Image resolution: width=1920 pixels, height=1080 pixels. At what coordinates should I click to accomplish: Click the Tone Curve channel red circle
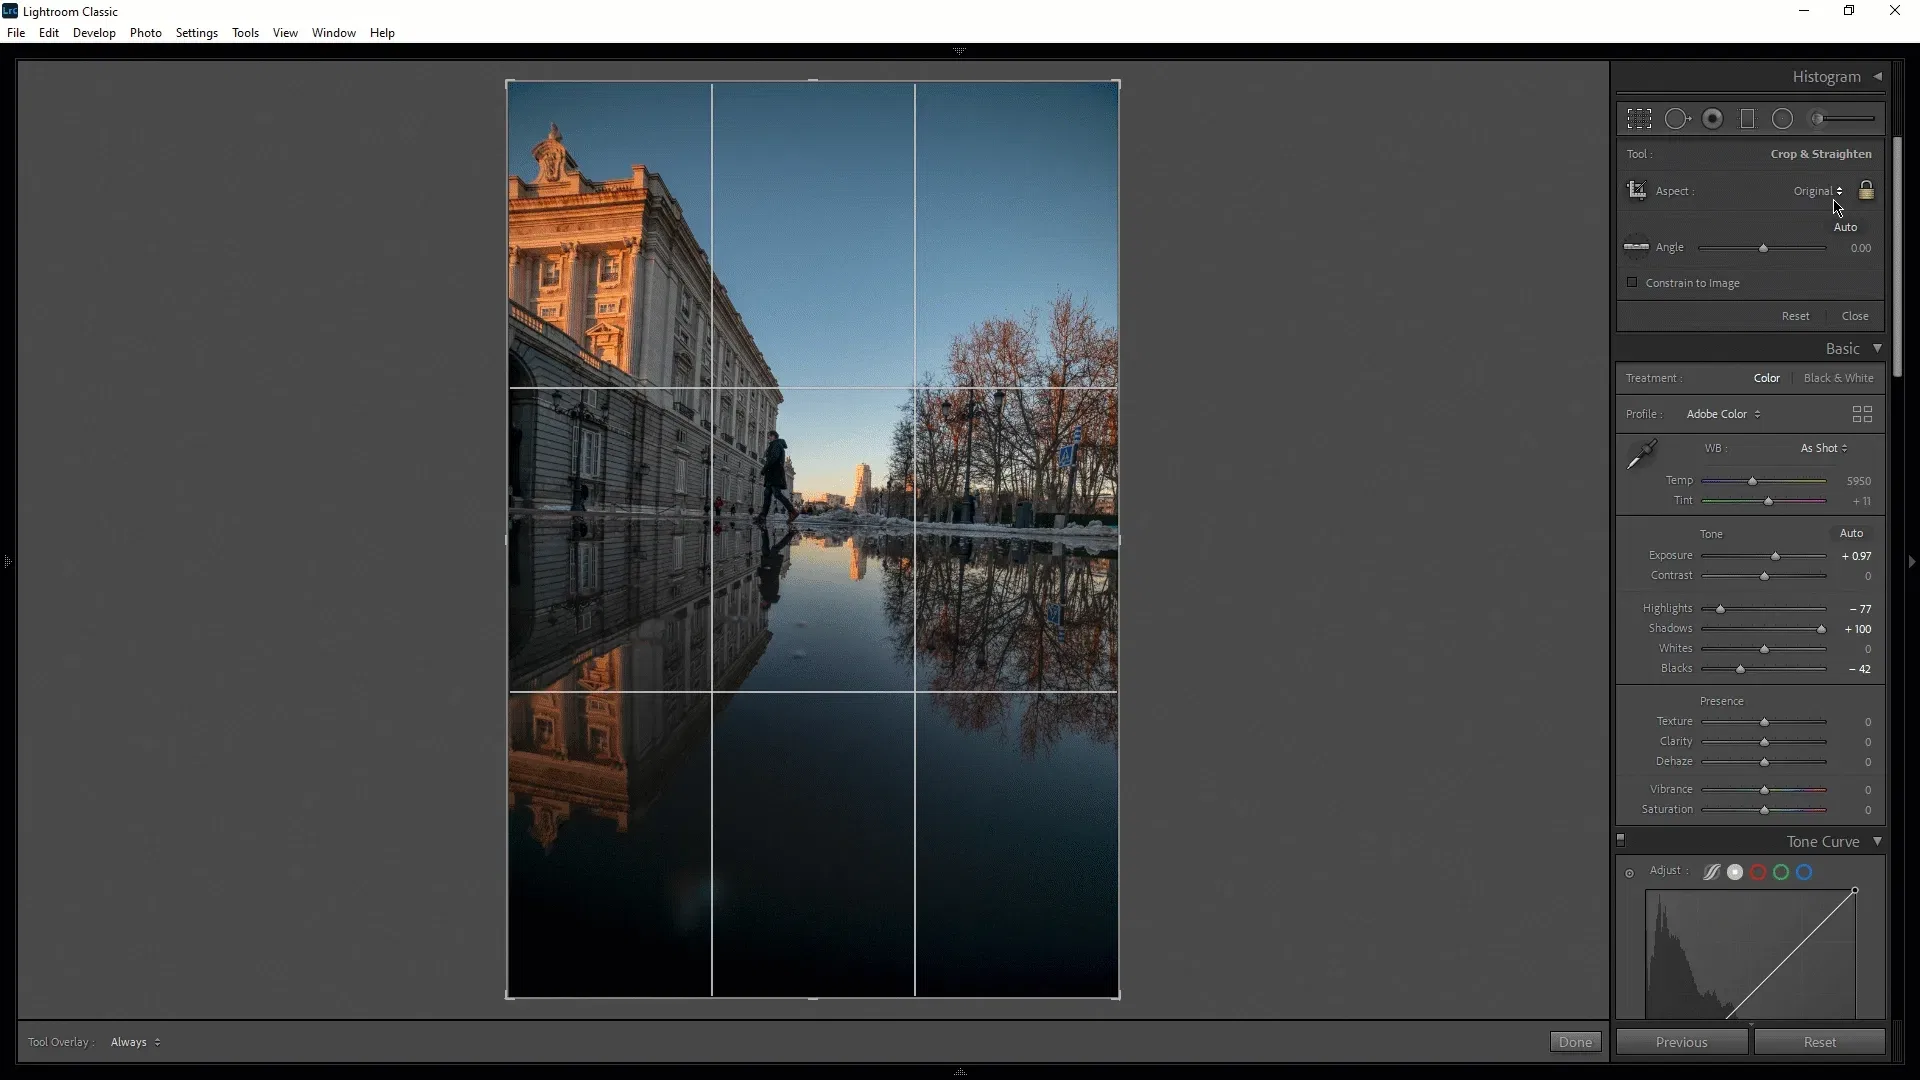coord(1758,872)
